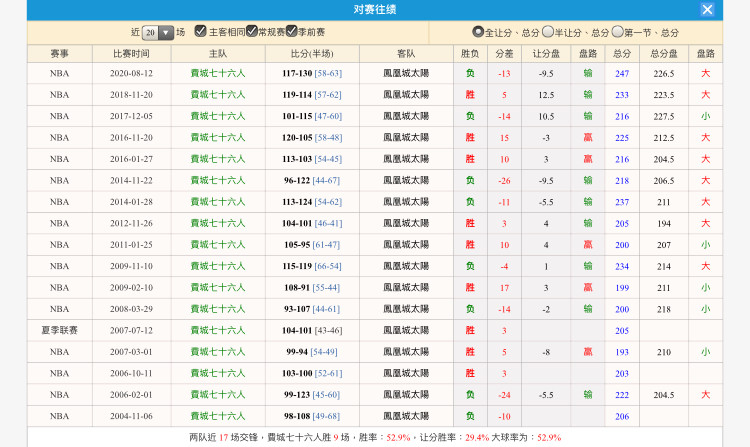Click half-time score [58-63]
750x447 pixels.
(x=328, y=74)
